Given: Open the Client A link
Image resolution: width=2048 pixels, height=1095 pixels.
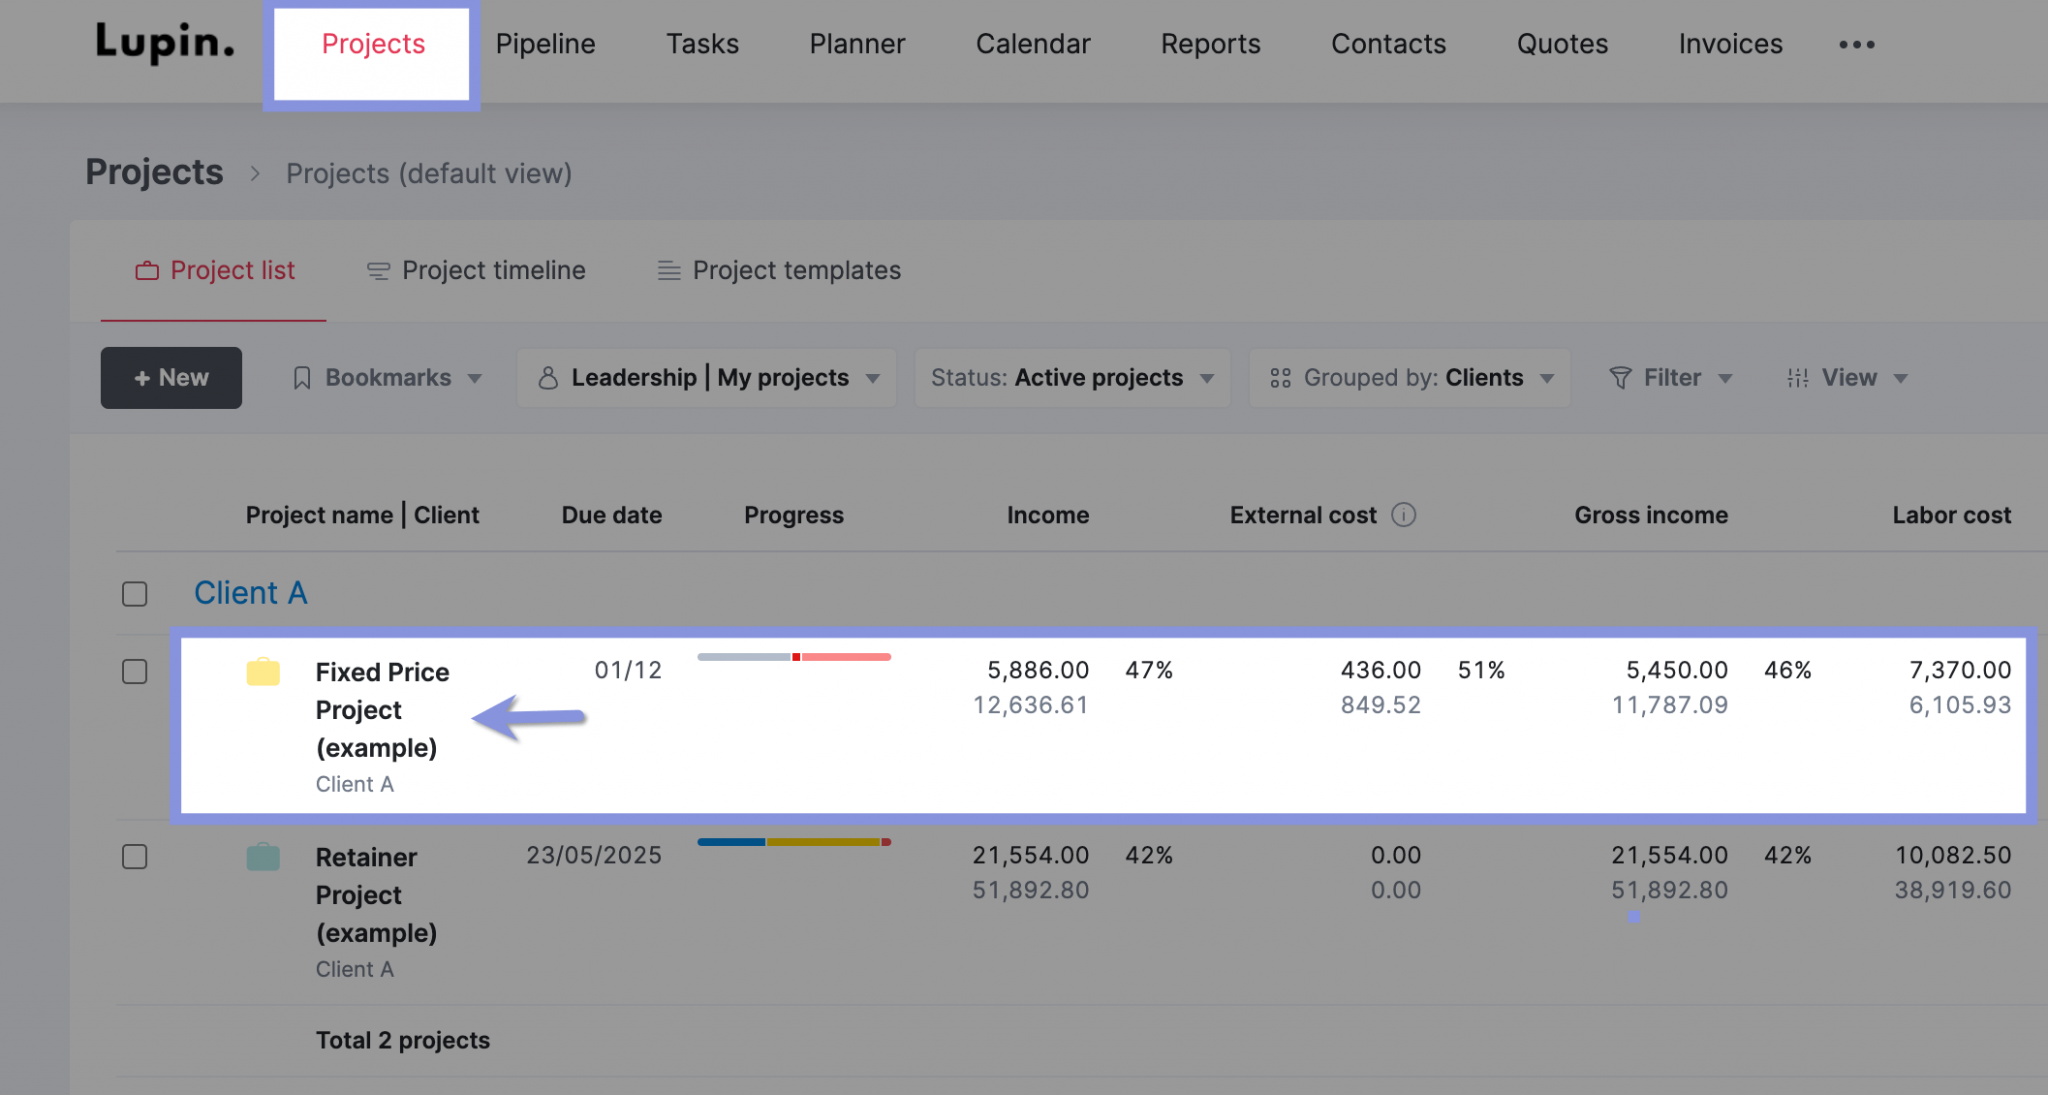Looking at the screenshot, I should coord(250,593).
